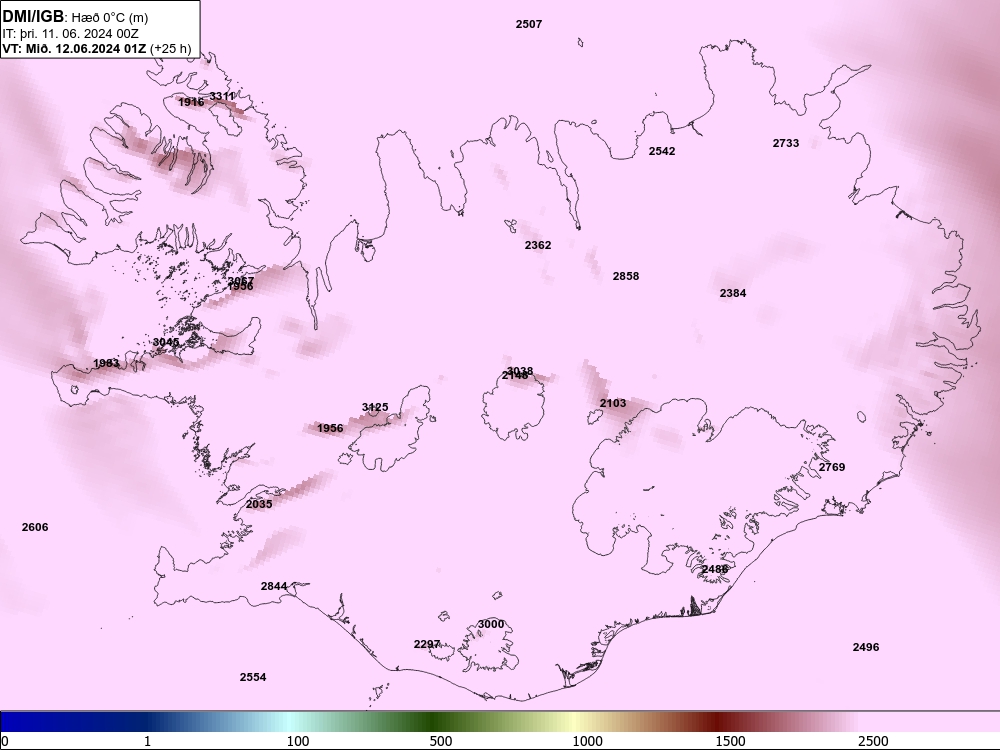Select the 2488 value label

coord(714,569)
